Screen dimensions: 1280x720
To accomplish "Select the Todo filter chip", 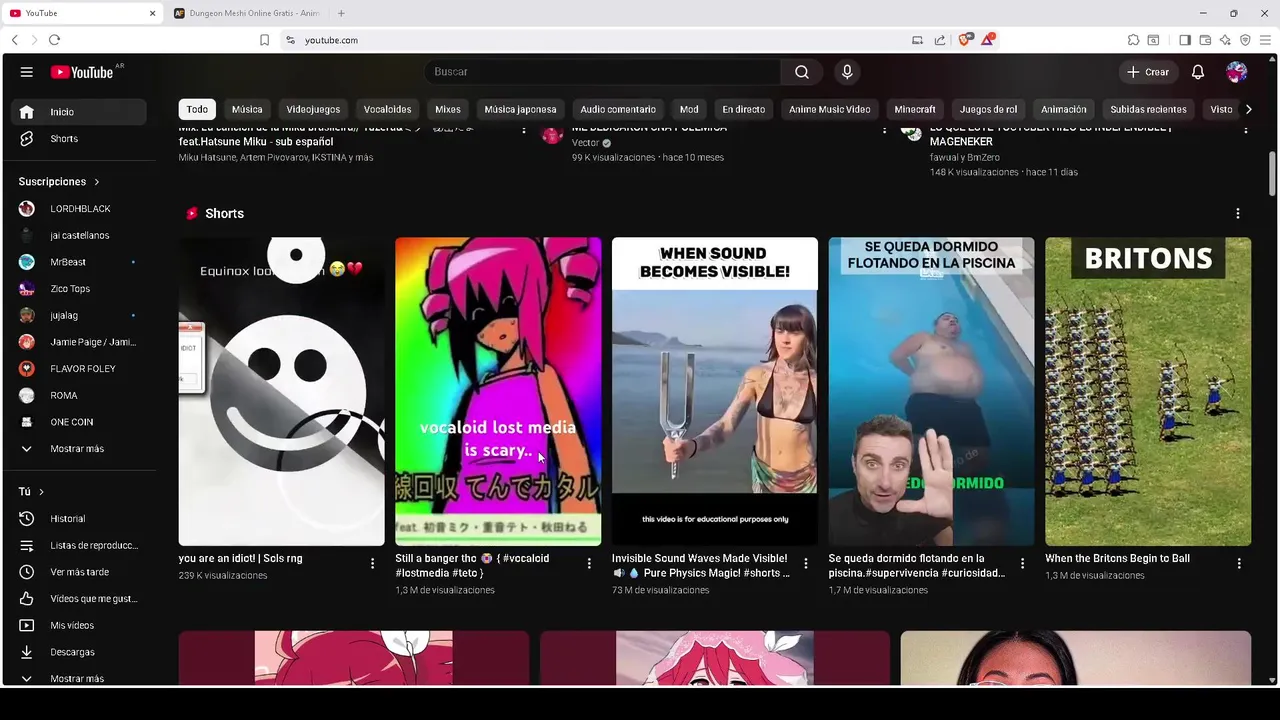I will pos(197,109).
